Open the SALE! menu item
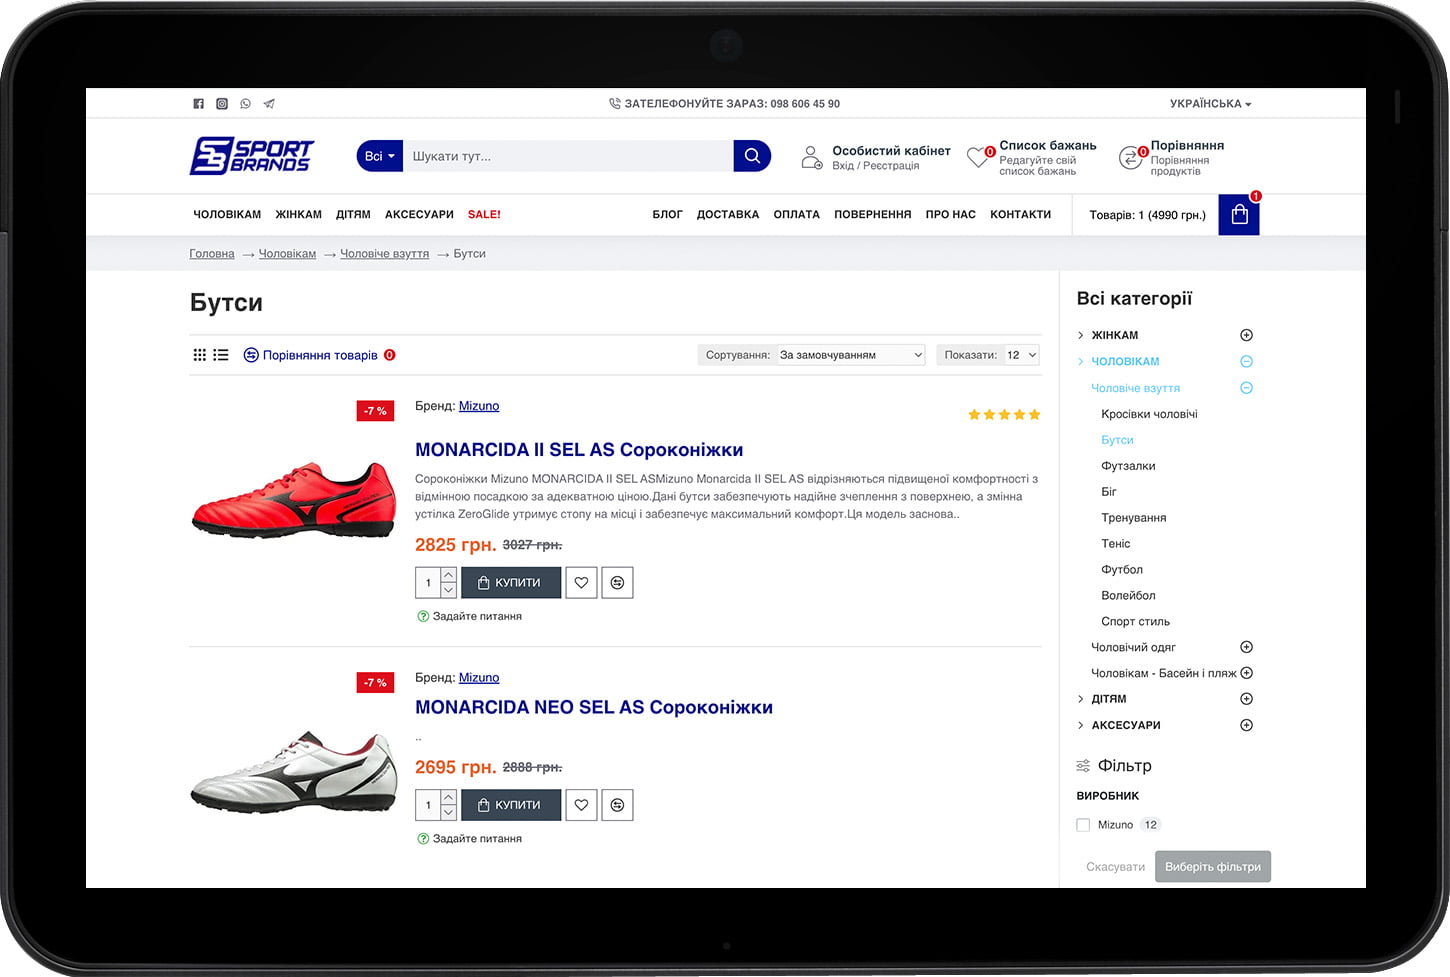The image size is (1450, 977). pos(484,215)
